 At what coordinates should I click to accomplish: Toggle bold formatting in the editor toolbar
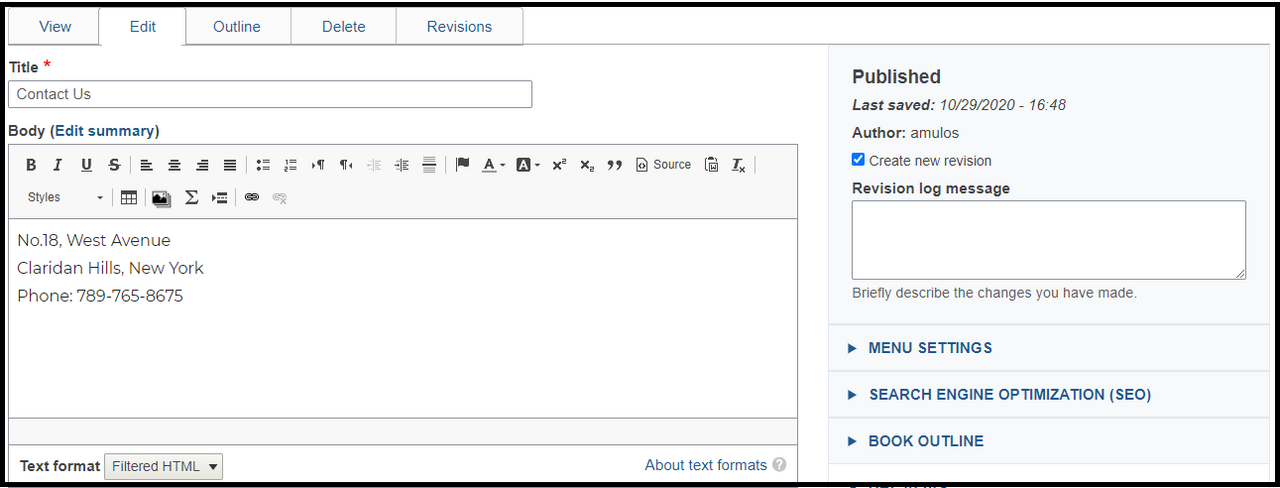point(31,165)
